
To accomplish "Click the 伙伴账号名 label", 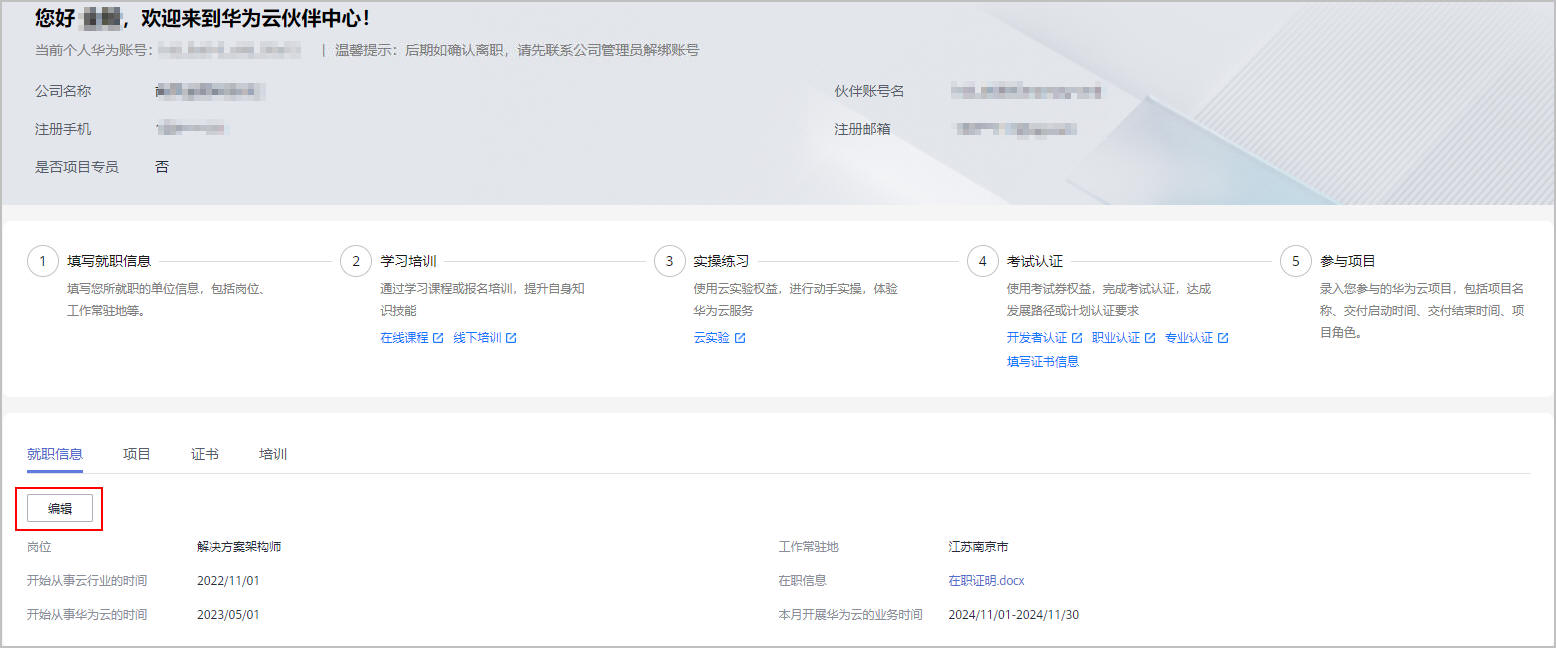I will 870,91.
